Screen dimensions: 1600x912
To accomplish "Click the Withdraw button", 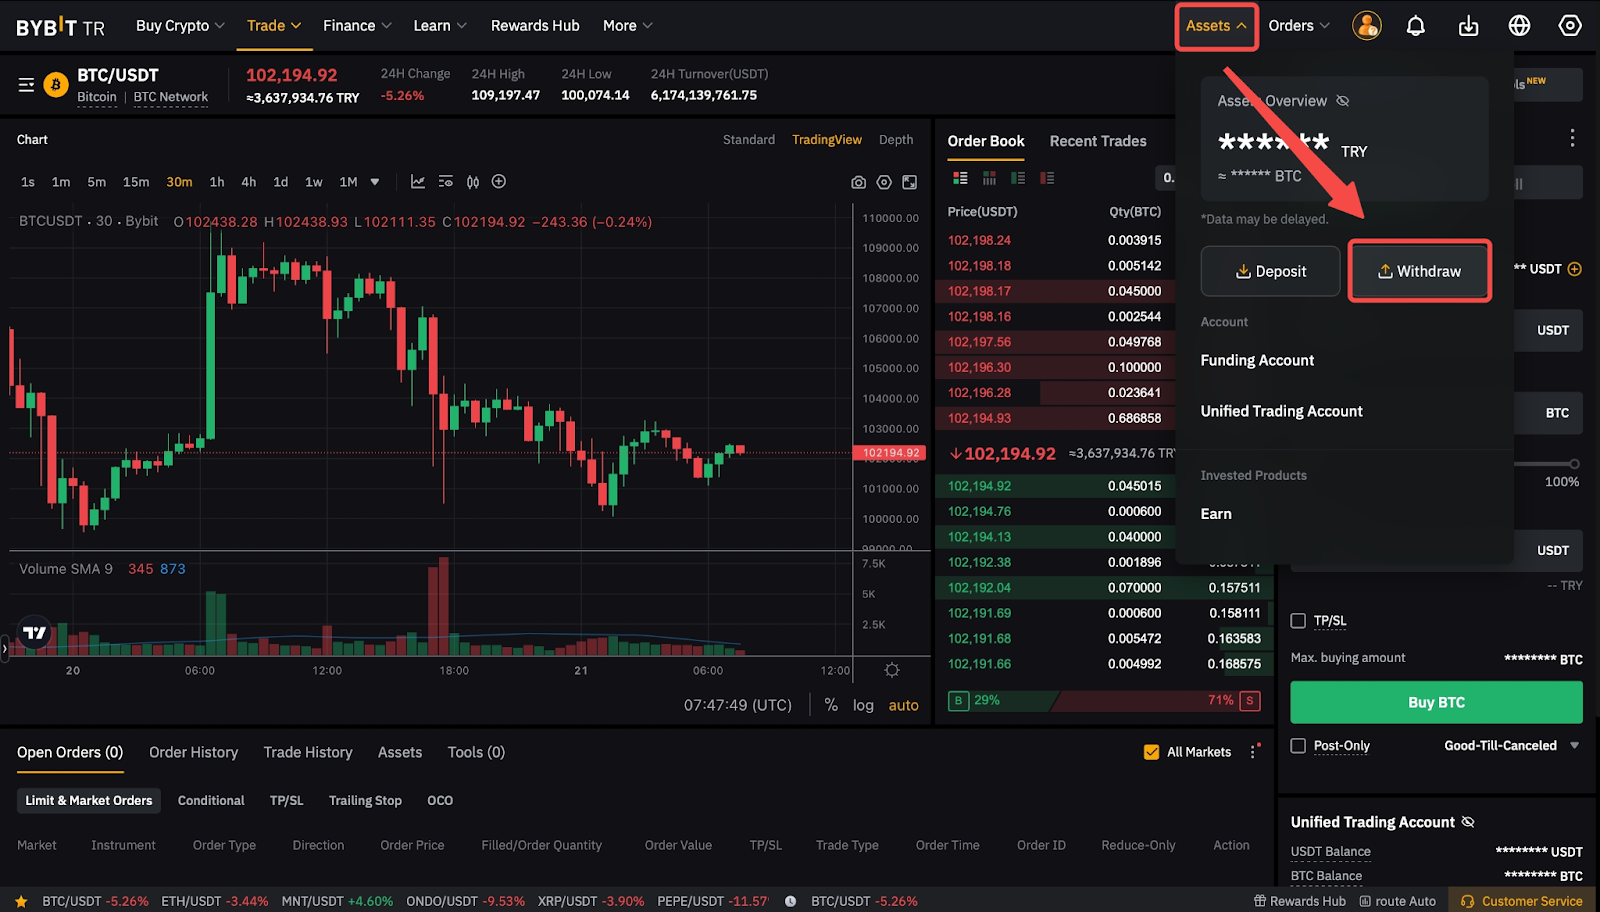I will click(1419, 271).
